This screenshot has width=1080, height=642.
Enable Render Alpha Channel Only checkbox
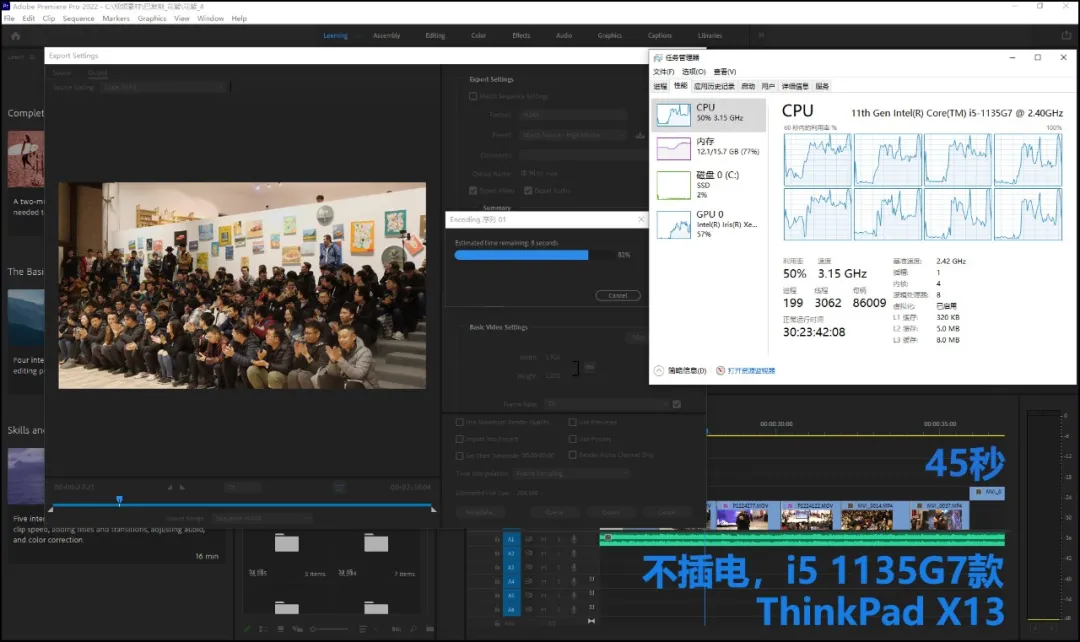pos(572,455)
